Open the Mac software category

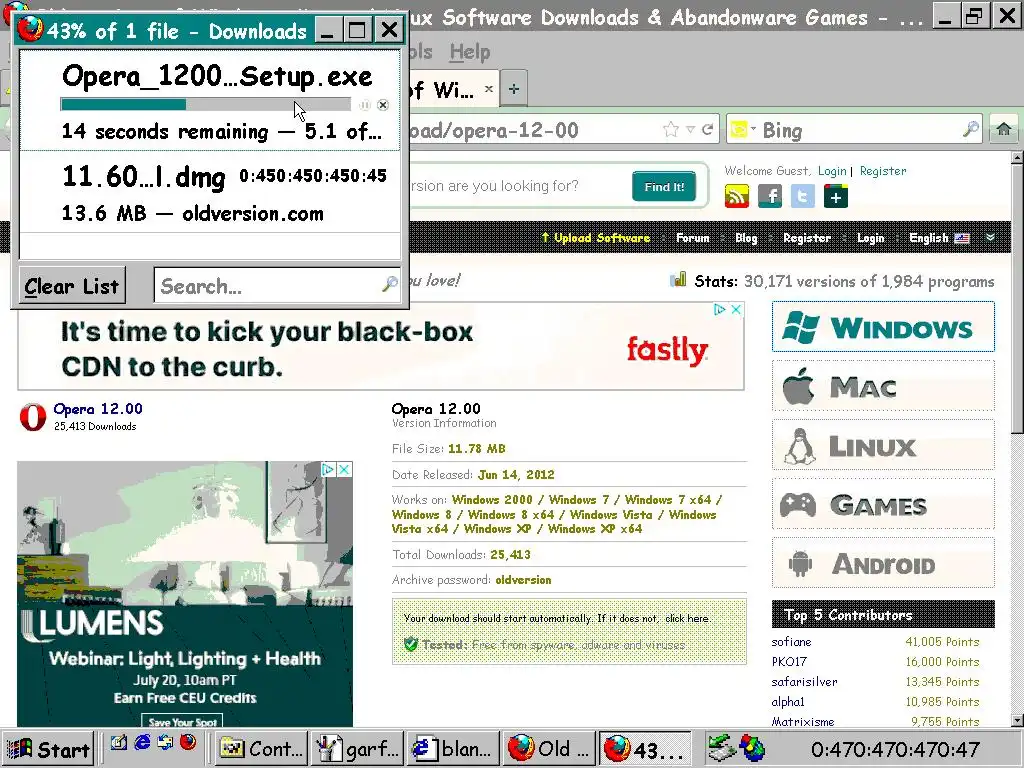tap(883, 386)
